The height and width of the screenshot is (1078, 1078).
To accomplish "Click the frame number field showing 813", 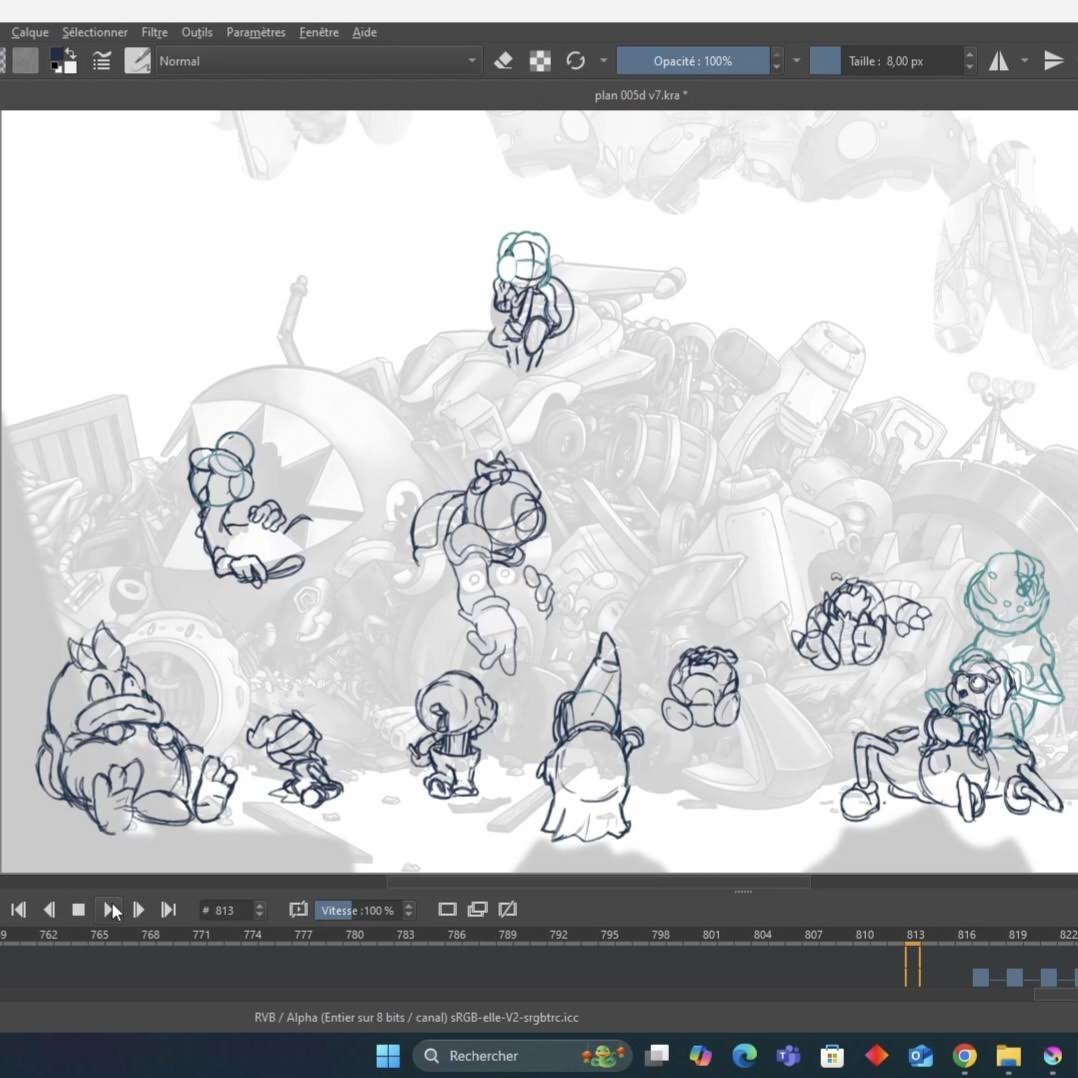I will pyautogui.click(x=225, y=910).
